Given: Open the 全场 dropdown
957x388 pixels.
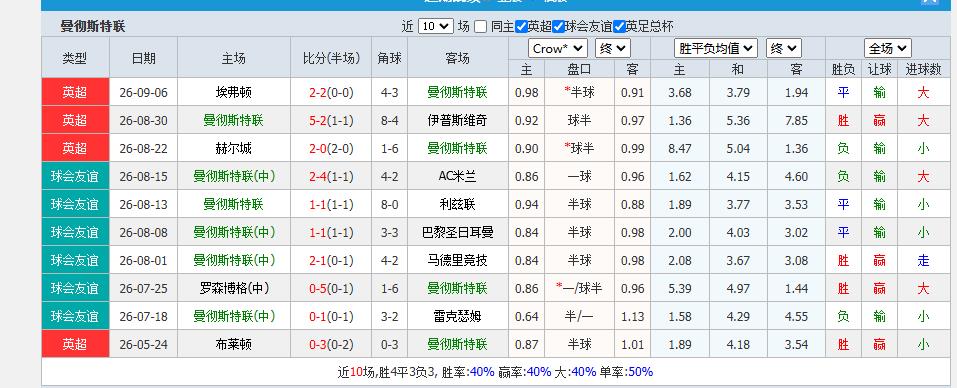Looking at the screenshot, I should pyautogui.click(x=887, y=49).
